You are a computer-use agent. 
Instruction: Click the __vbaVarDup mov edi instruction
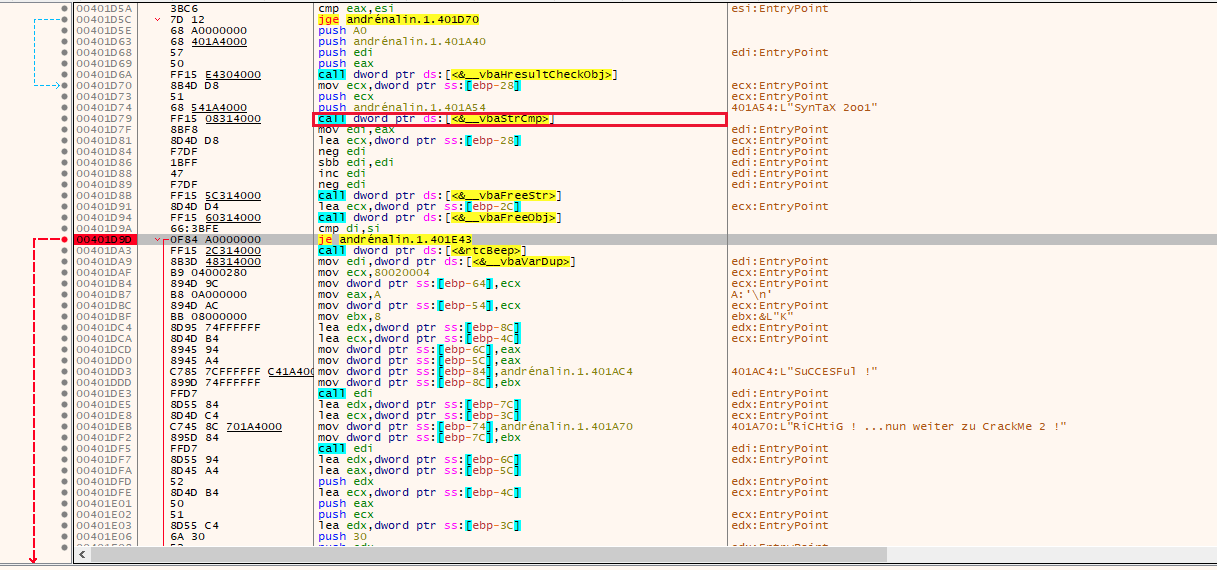(445, 262)
